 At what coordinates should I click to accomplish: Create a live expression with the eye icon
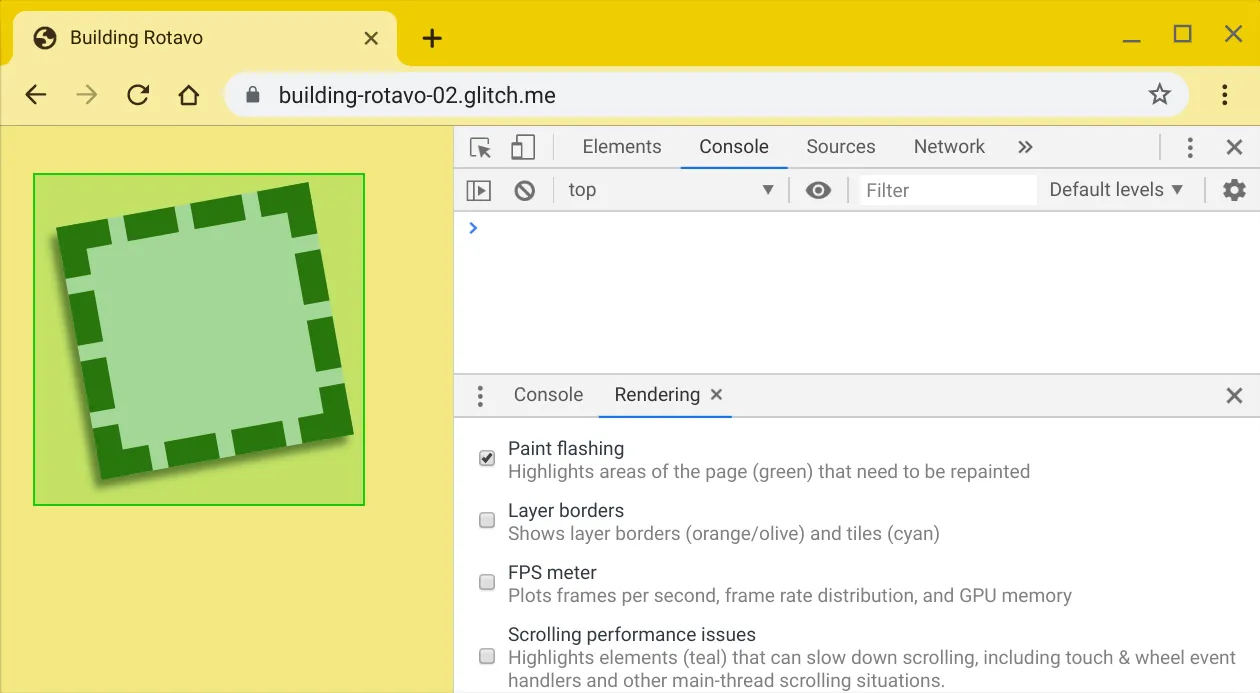point(819,190)
